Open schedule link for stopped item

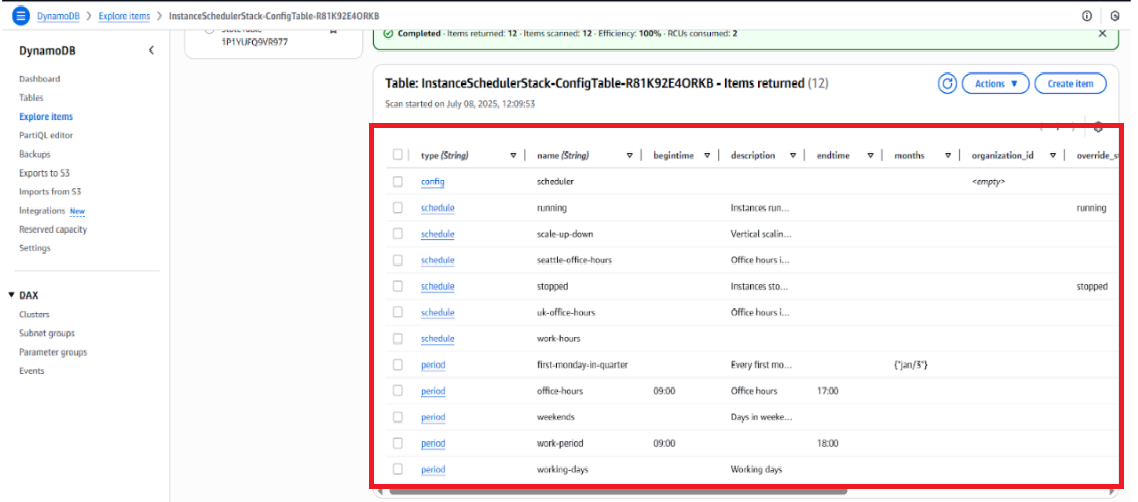coord(438,286)
